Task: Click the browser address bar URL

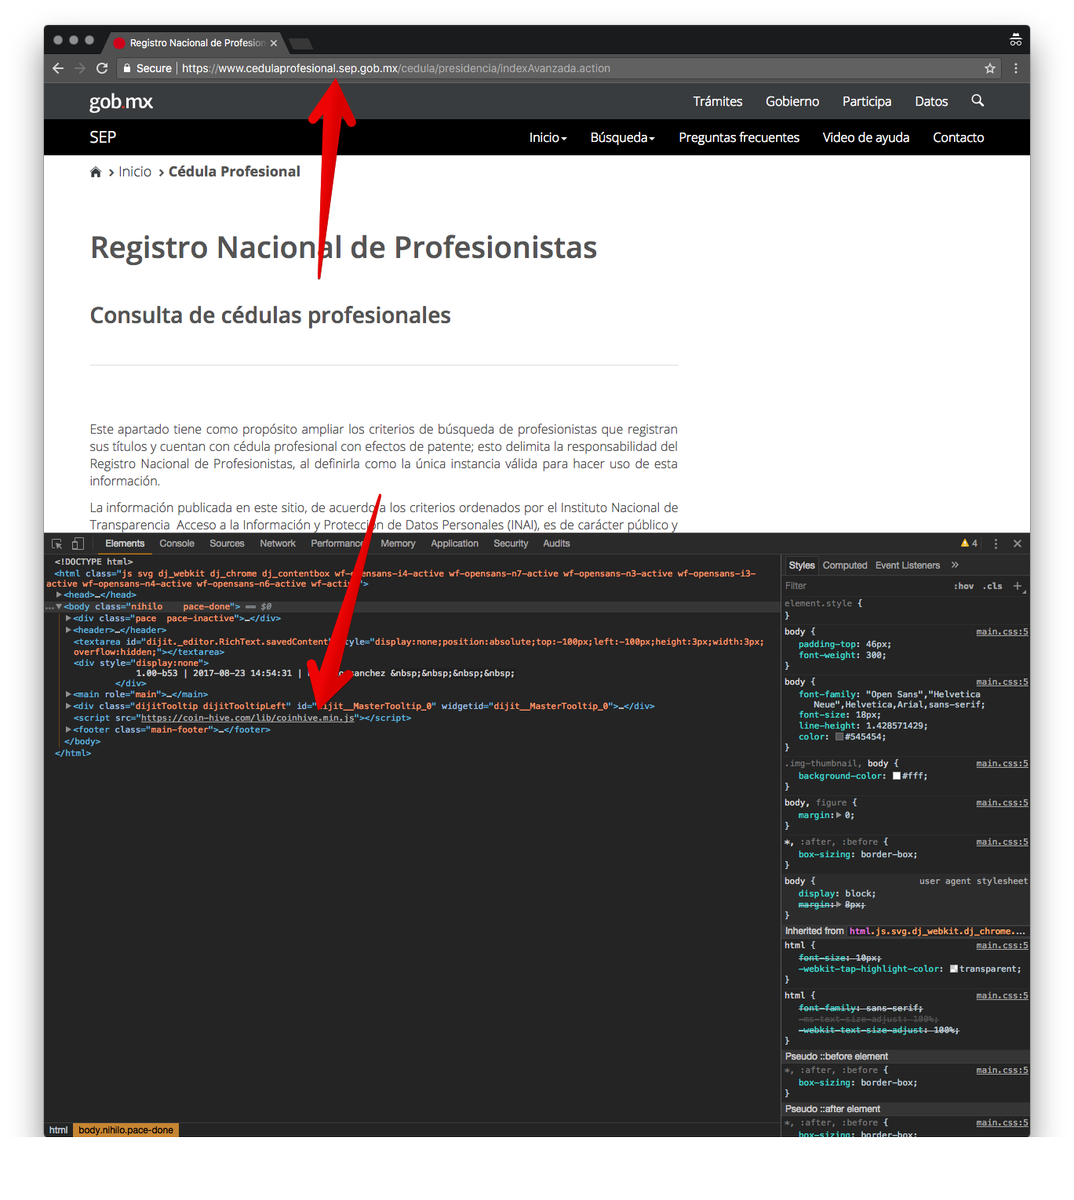Action: point(396,68)
